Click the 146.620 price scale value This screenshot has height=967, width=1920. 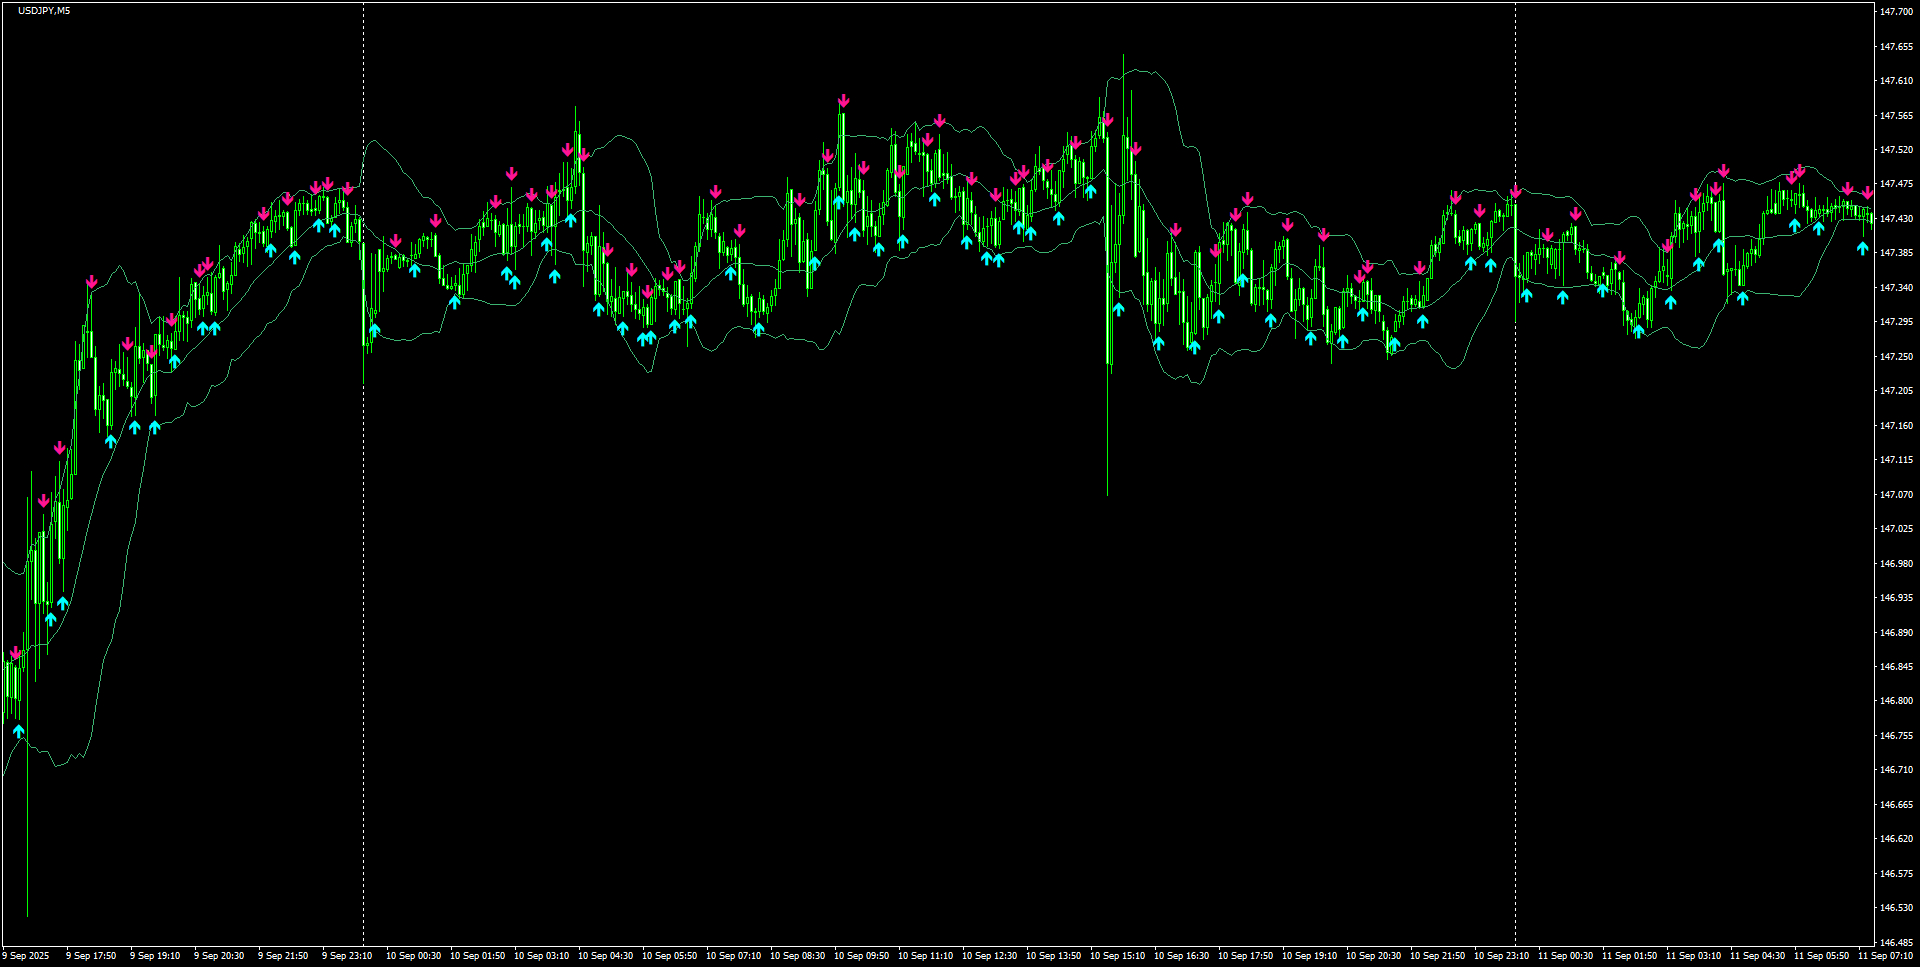pyautogui.click(x=1896, y=839)
